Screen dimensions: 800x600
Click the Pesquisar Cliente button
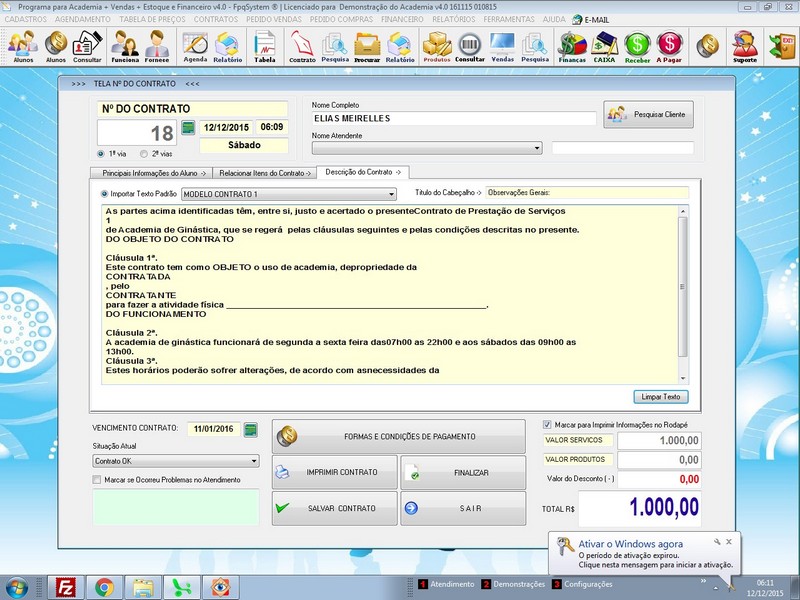pyautogui.click(x=648, y=114)
